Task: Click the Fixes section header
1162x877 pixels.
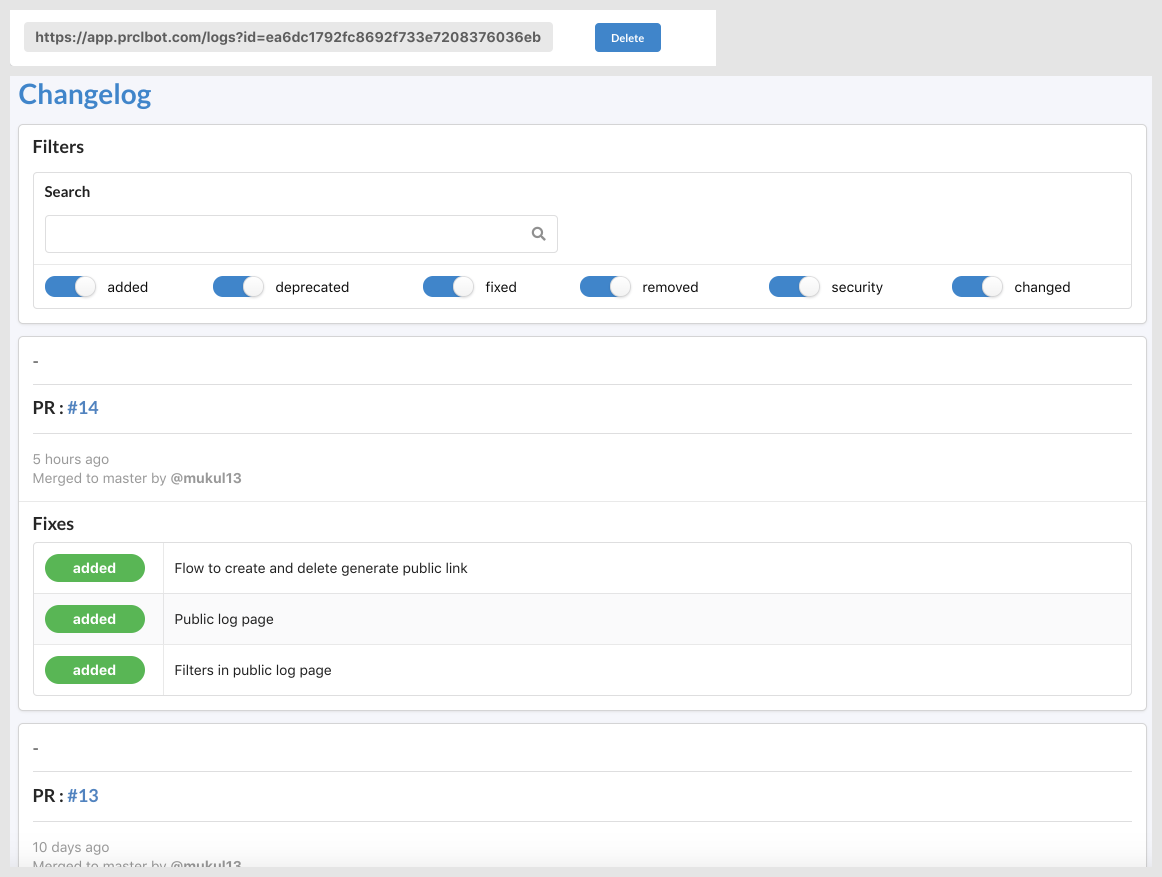Action: tap(53, 523)
